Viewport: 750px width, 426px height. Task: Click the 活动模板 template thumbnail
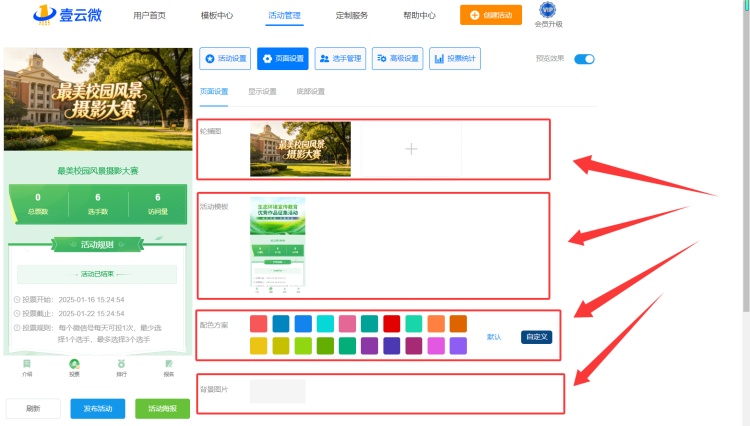tap(277, 245)
